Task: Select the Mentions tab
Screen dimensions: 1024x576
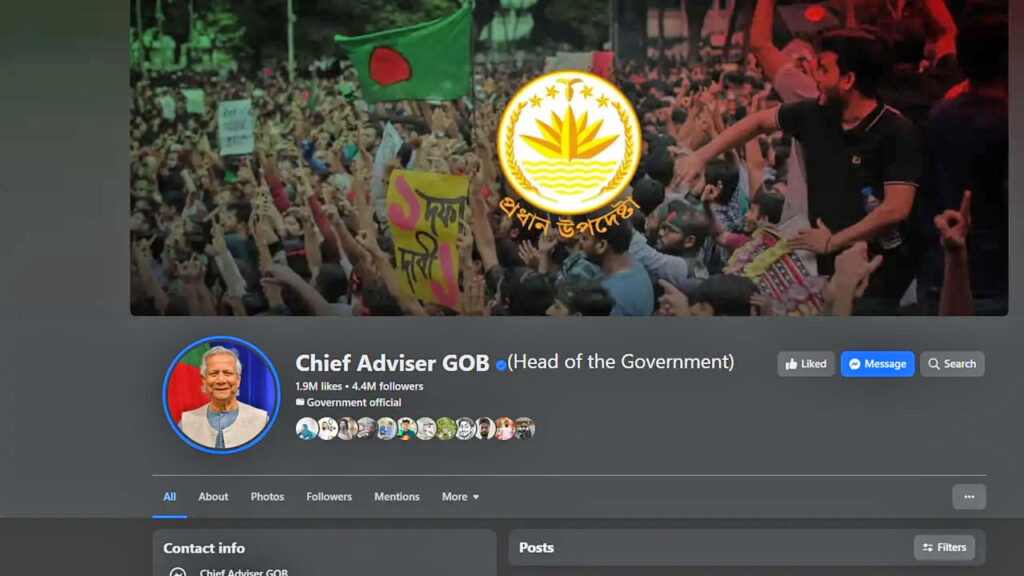Action: coord(396,497)
